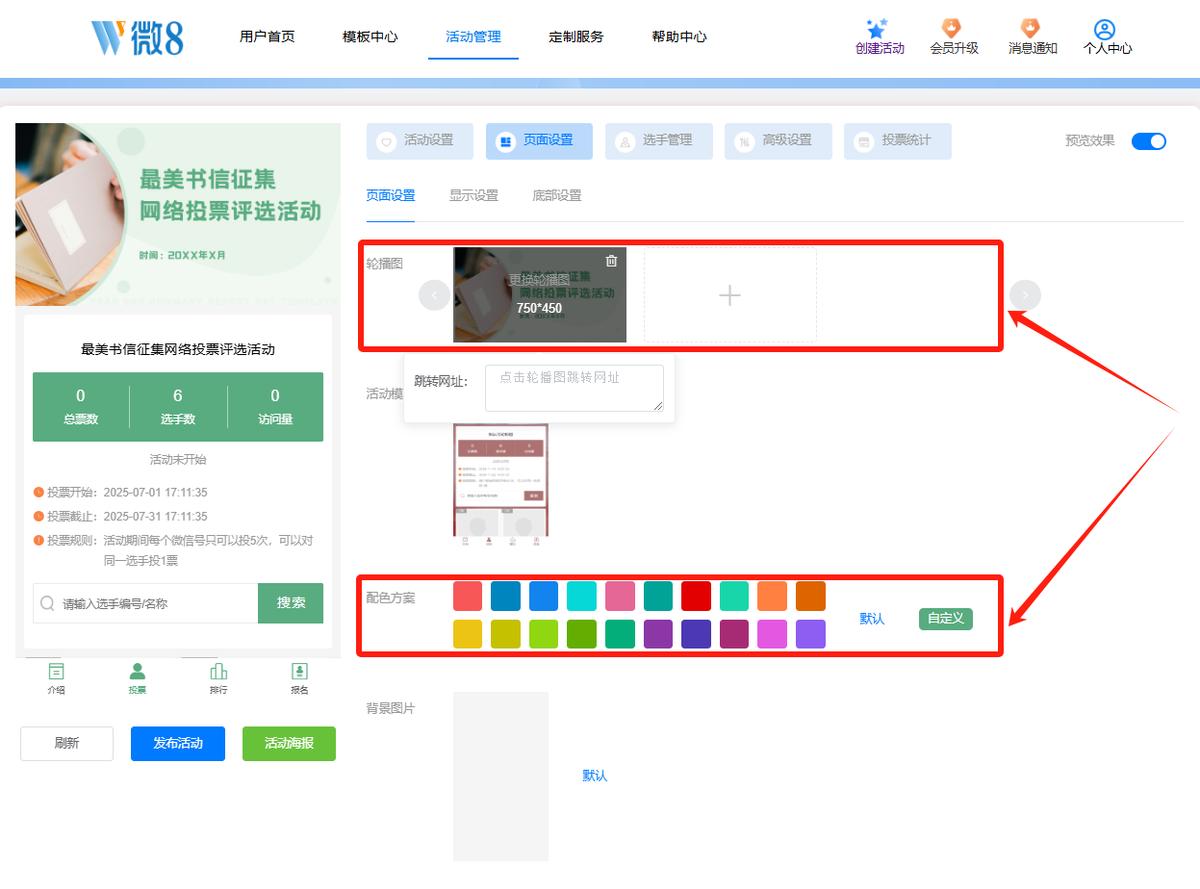Switch to 投票统计 tab
This screenshot has width=1200, height=889.
[898, 141]
